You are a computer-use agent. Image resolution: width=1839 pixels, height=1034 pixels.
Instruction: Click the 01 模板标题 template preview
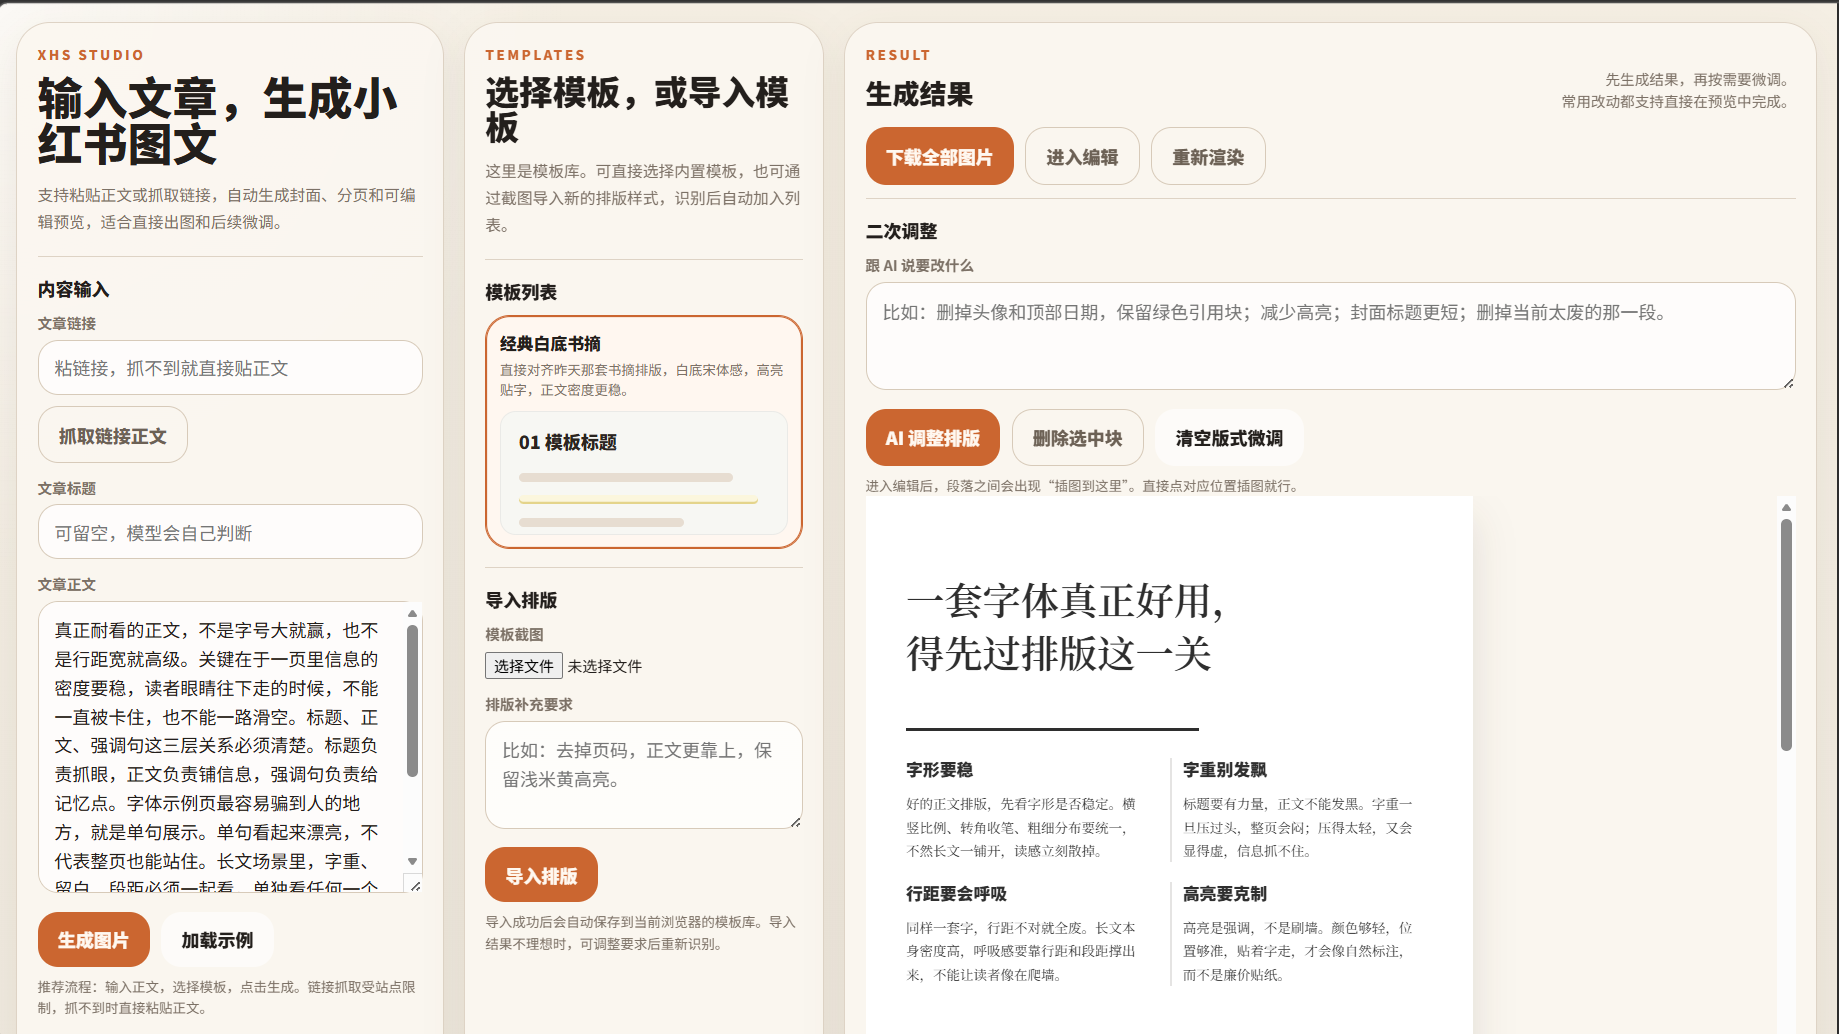[x=643, y=471]
